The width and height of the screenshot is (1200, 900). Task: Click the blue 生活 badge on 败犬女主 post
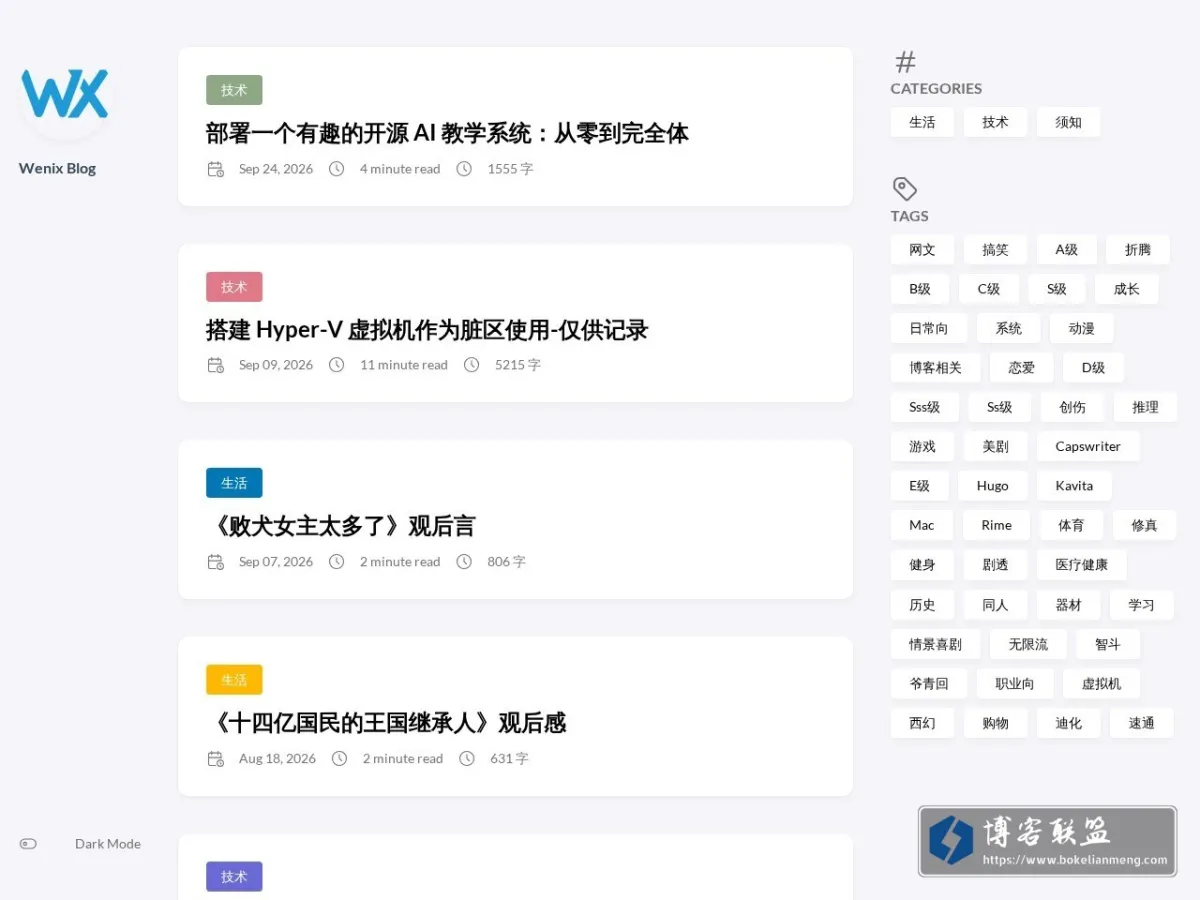234,483
